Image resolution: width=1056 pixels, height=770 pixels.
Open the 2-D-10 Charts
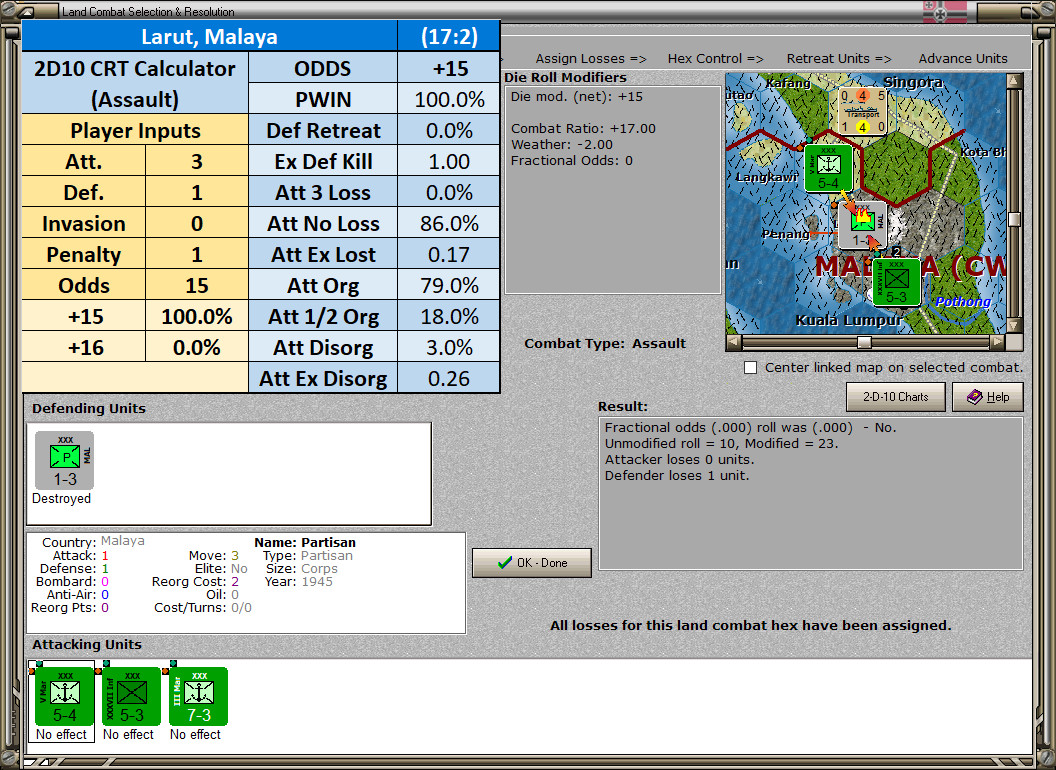(x=895, y=397)
